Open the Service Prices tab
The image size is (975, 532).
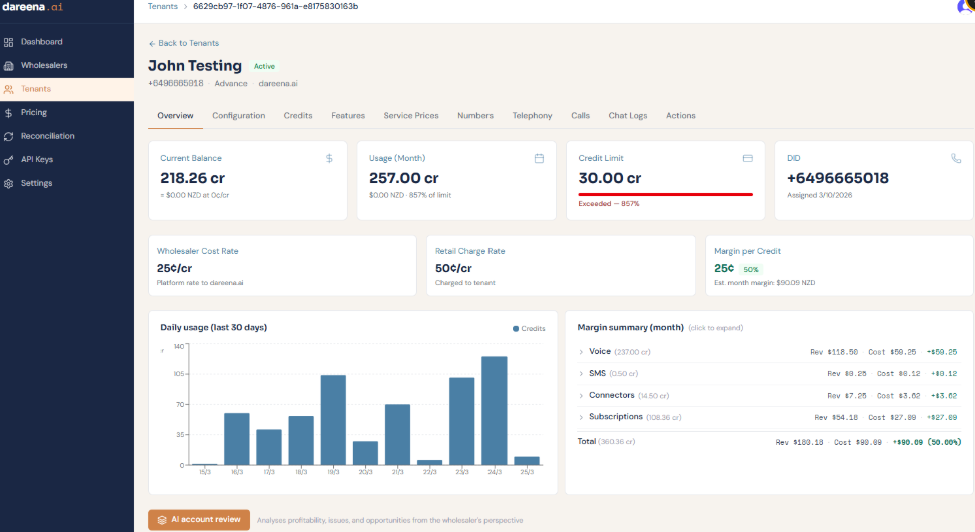(411, 116)
